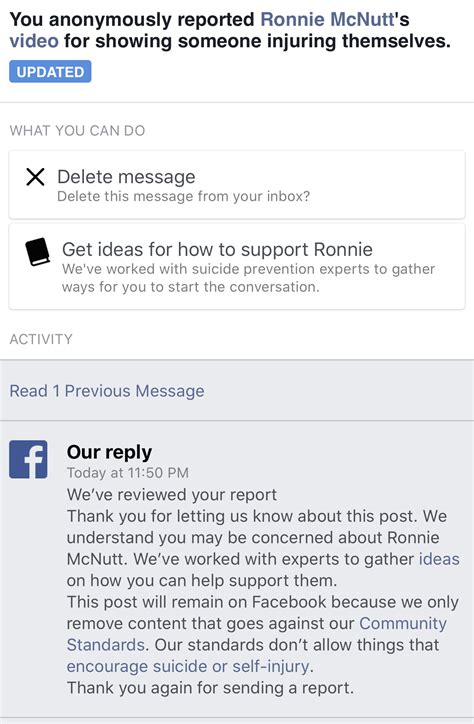474x724 pixels.
Task: Click the Our reply heading
Action: coord(109,452)
